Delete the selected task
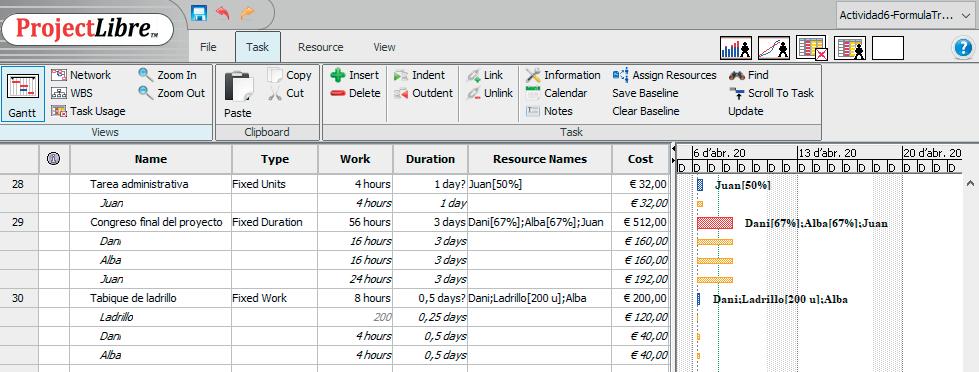Image resolution: width=979 pixels, height=372 pixels. (355, 93)
